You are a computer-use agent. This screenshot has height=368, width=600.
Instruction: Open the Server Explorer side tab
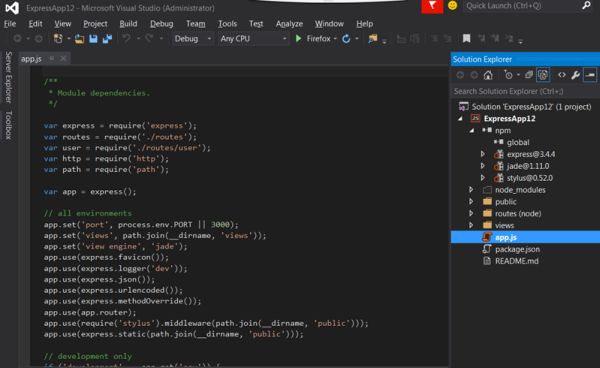[8, 77]
